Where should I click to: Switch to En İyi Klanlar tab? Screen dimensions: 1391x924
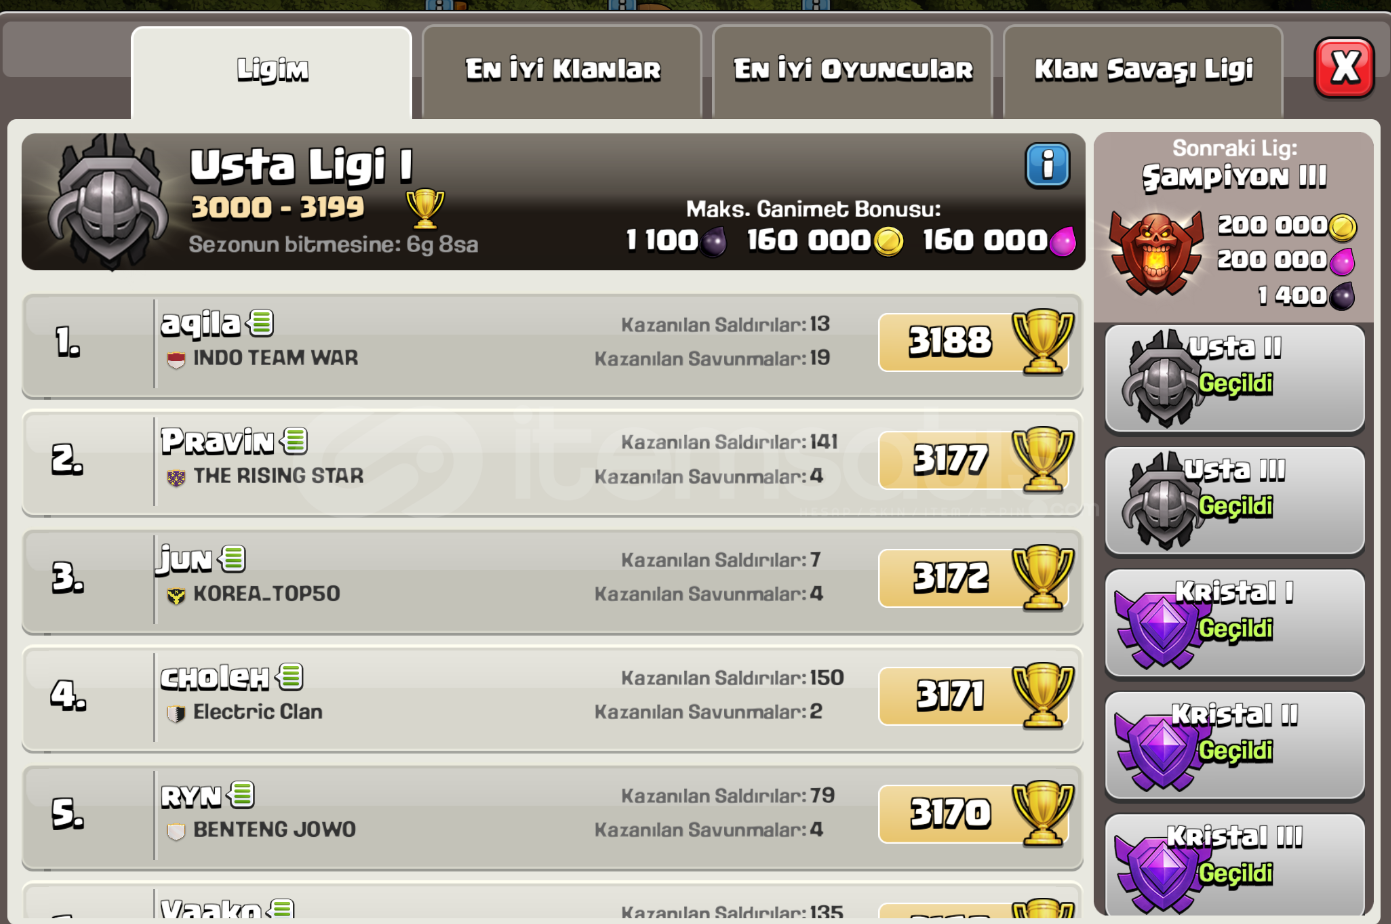tap(562, 72)
